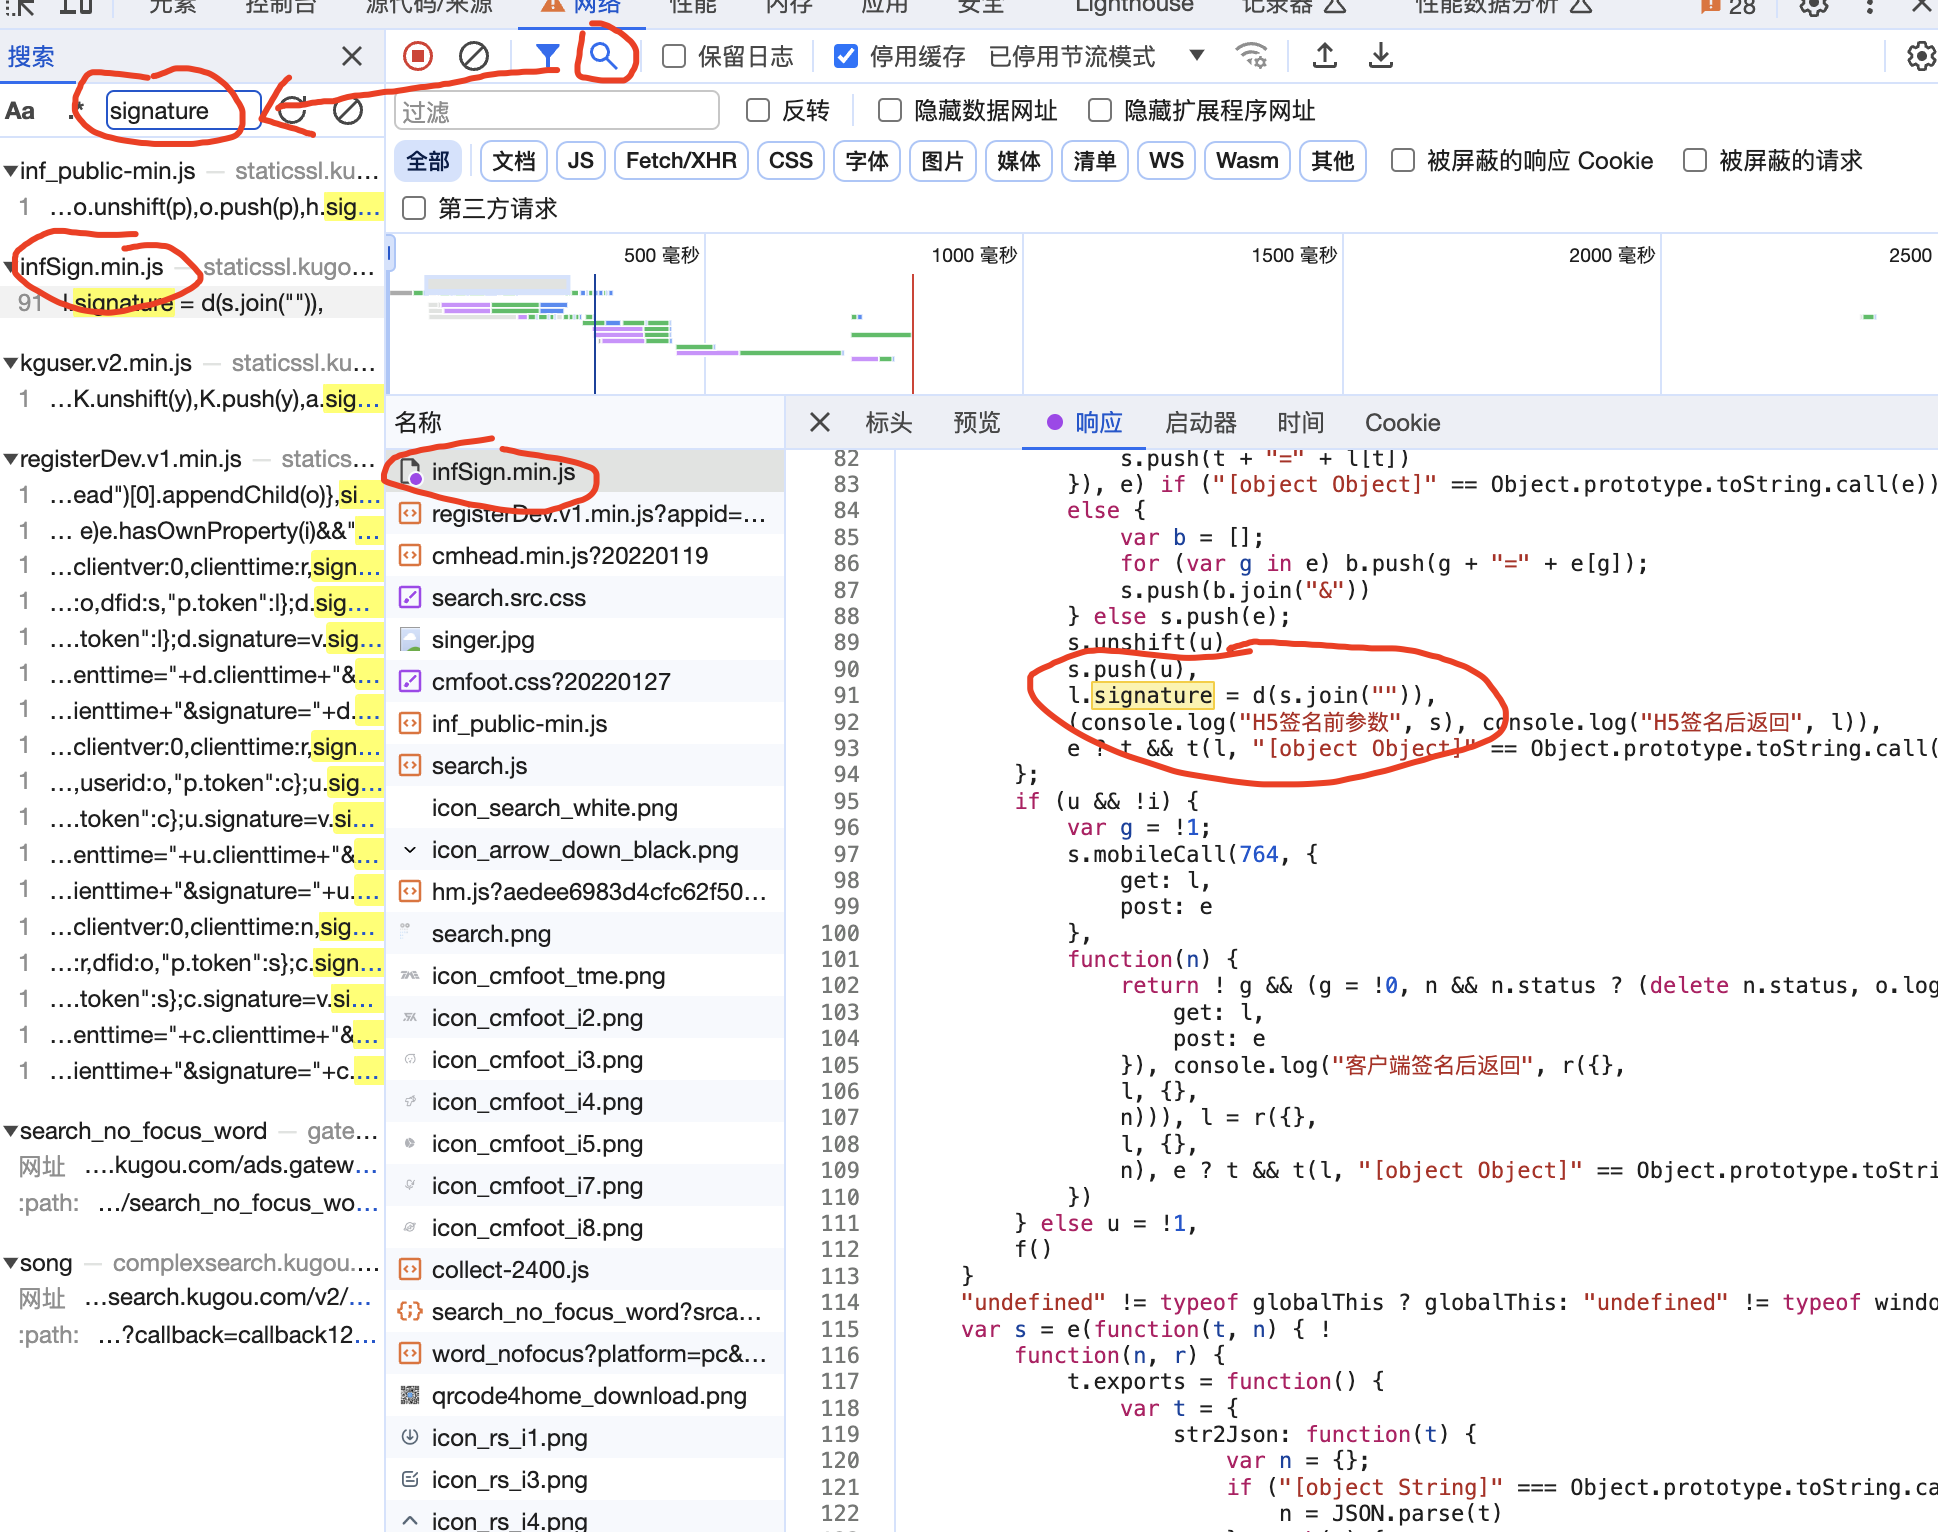This screenshot has width=1938, height=1532.
Task: Open throttling mode dropdown
Action: click(x=1096, y=56)
